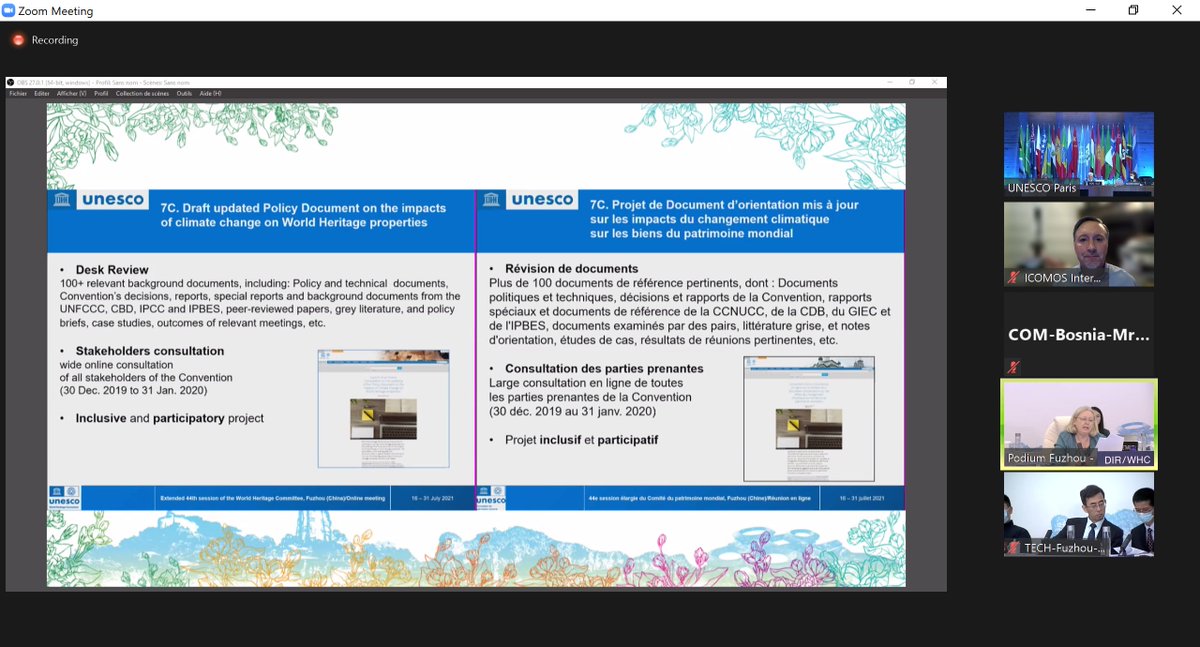Click 'Inclusive and participatory project' bullet
1200x647 pixels.
(169, 418)
